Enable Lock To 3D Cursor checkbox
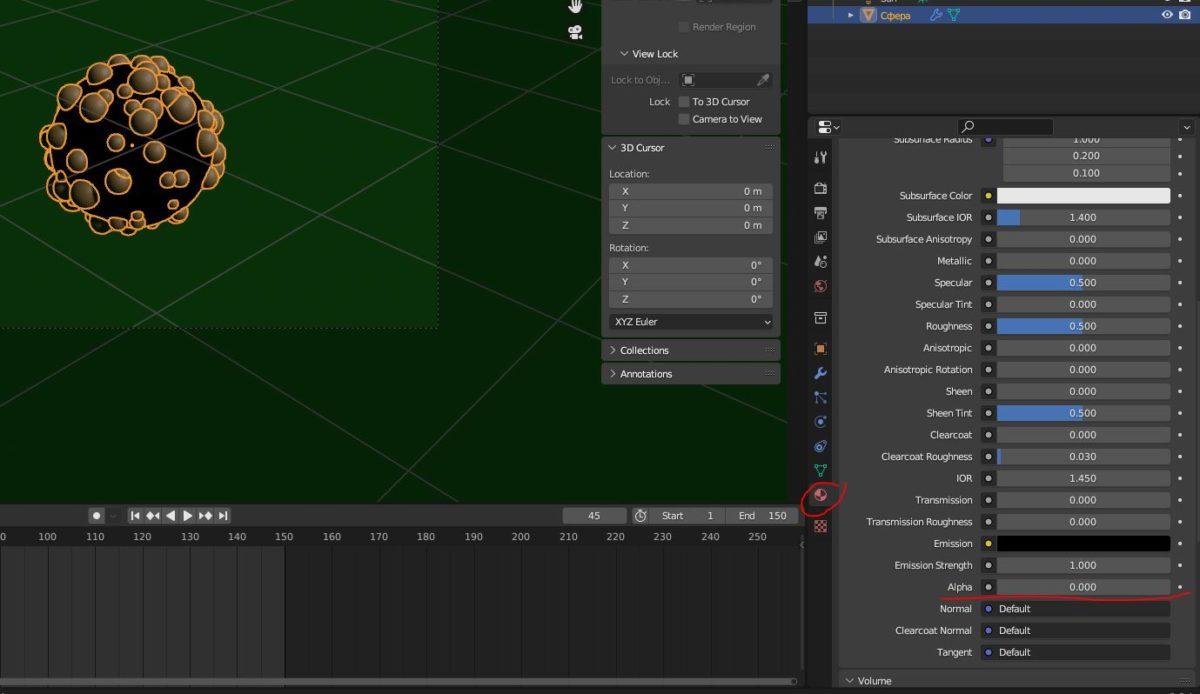The width and height of the screenshot is (1200, 694). (684, 102)
